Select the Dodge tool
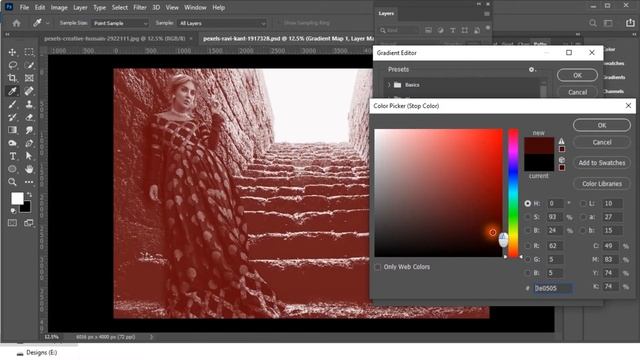The width and height of the screenshot is (640, 360). pyautogui.click(x=12, y=143)
